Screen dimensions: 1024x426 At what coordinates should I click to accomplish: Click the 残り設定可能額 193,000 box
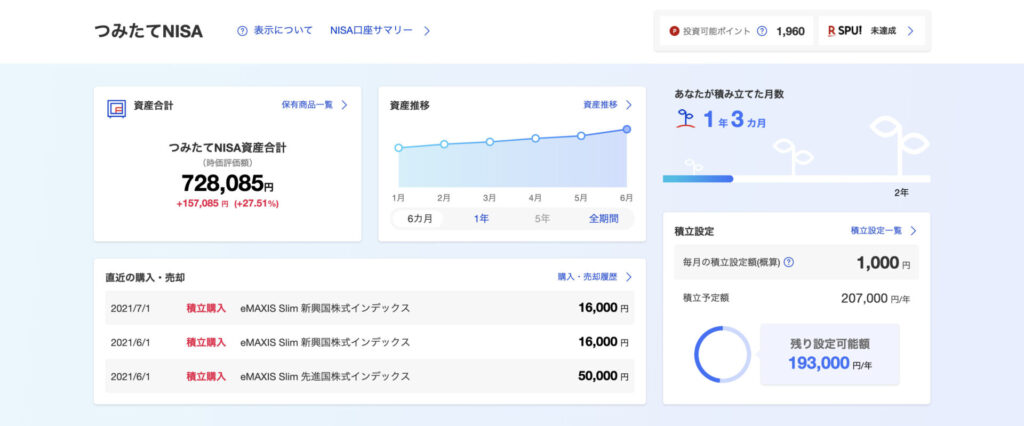point(830,355)
